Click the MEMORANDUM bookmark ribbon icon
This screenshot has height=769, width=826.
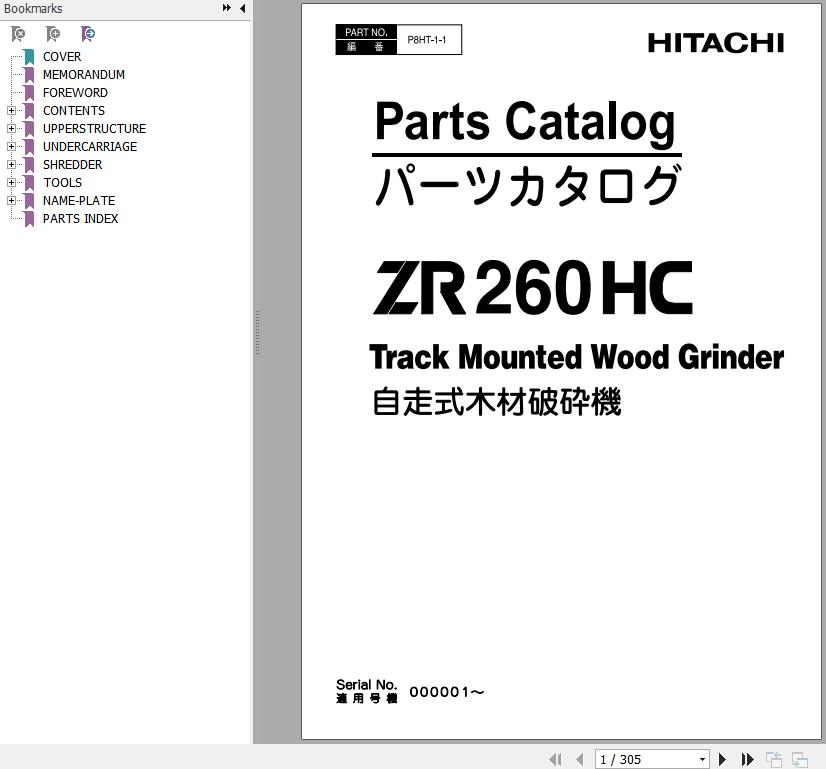coord(30,75)
